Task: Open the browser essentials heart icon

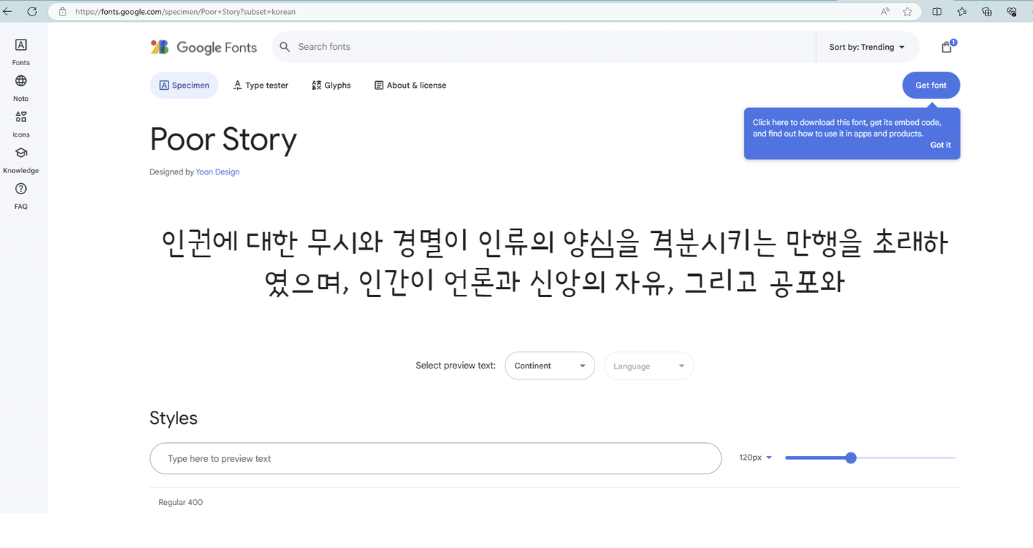Action: tap(1012, 11)
